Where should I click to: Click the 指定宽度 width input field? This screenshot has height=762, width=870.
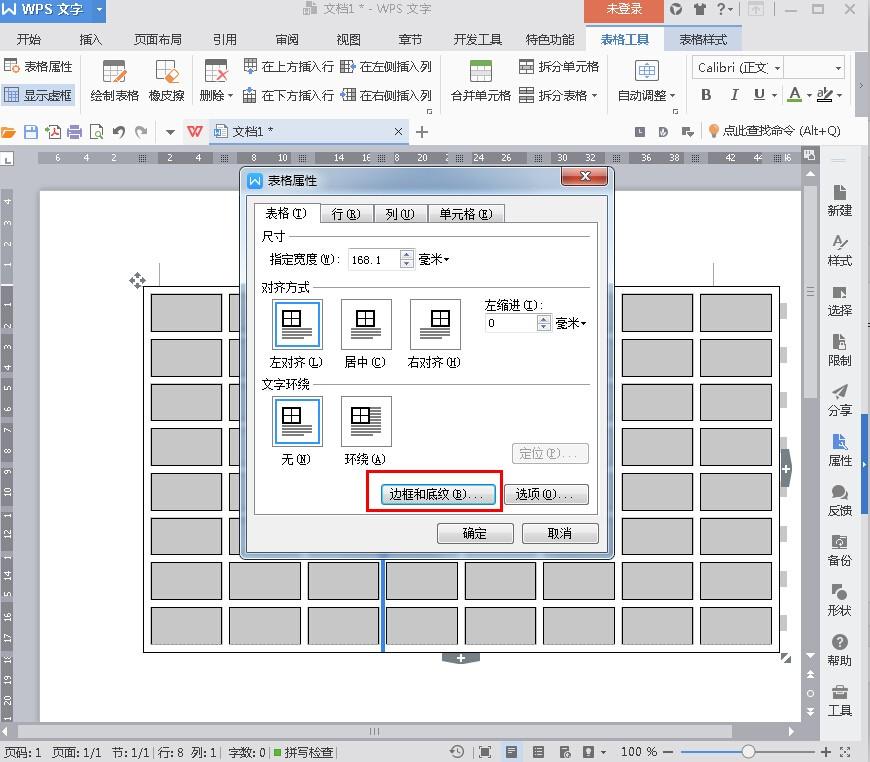(373, 259)
